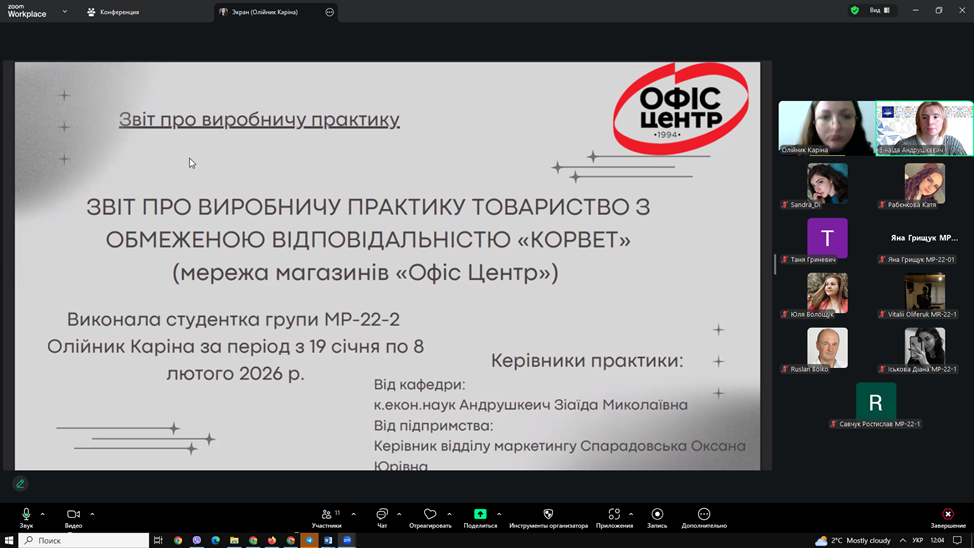Click the green annotation pencil icon
This screenshot has height=548, width=974.
(20, 484)
